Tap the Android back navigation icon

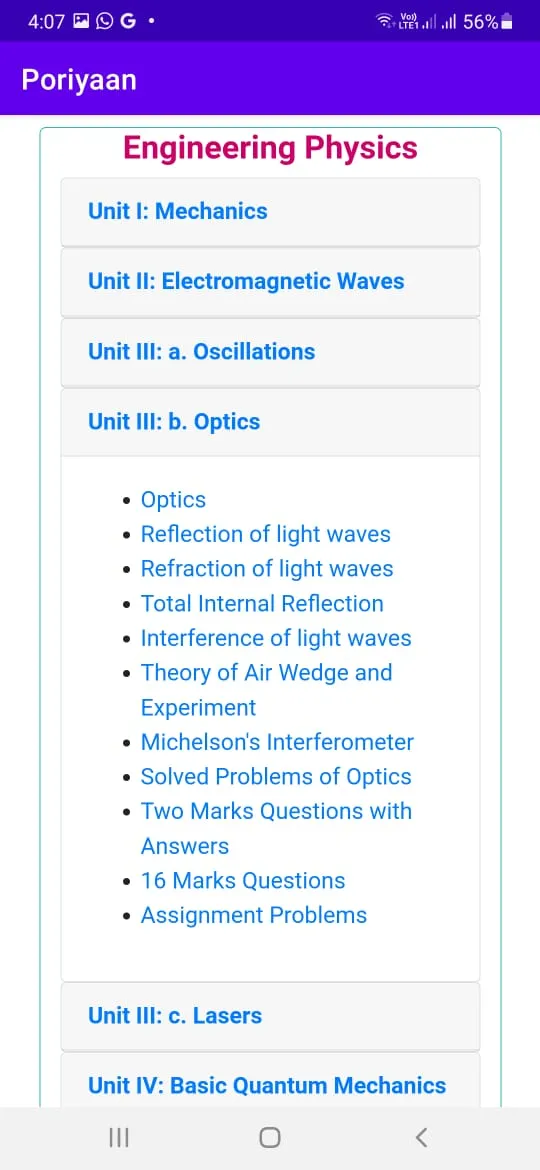click(421, 1137)
